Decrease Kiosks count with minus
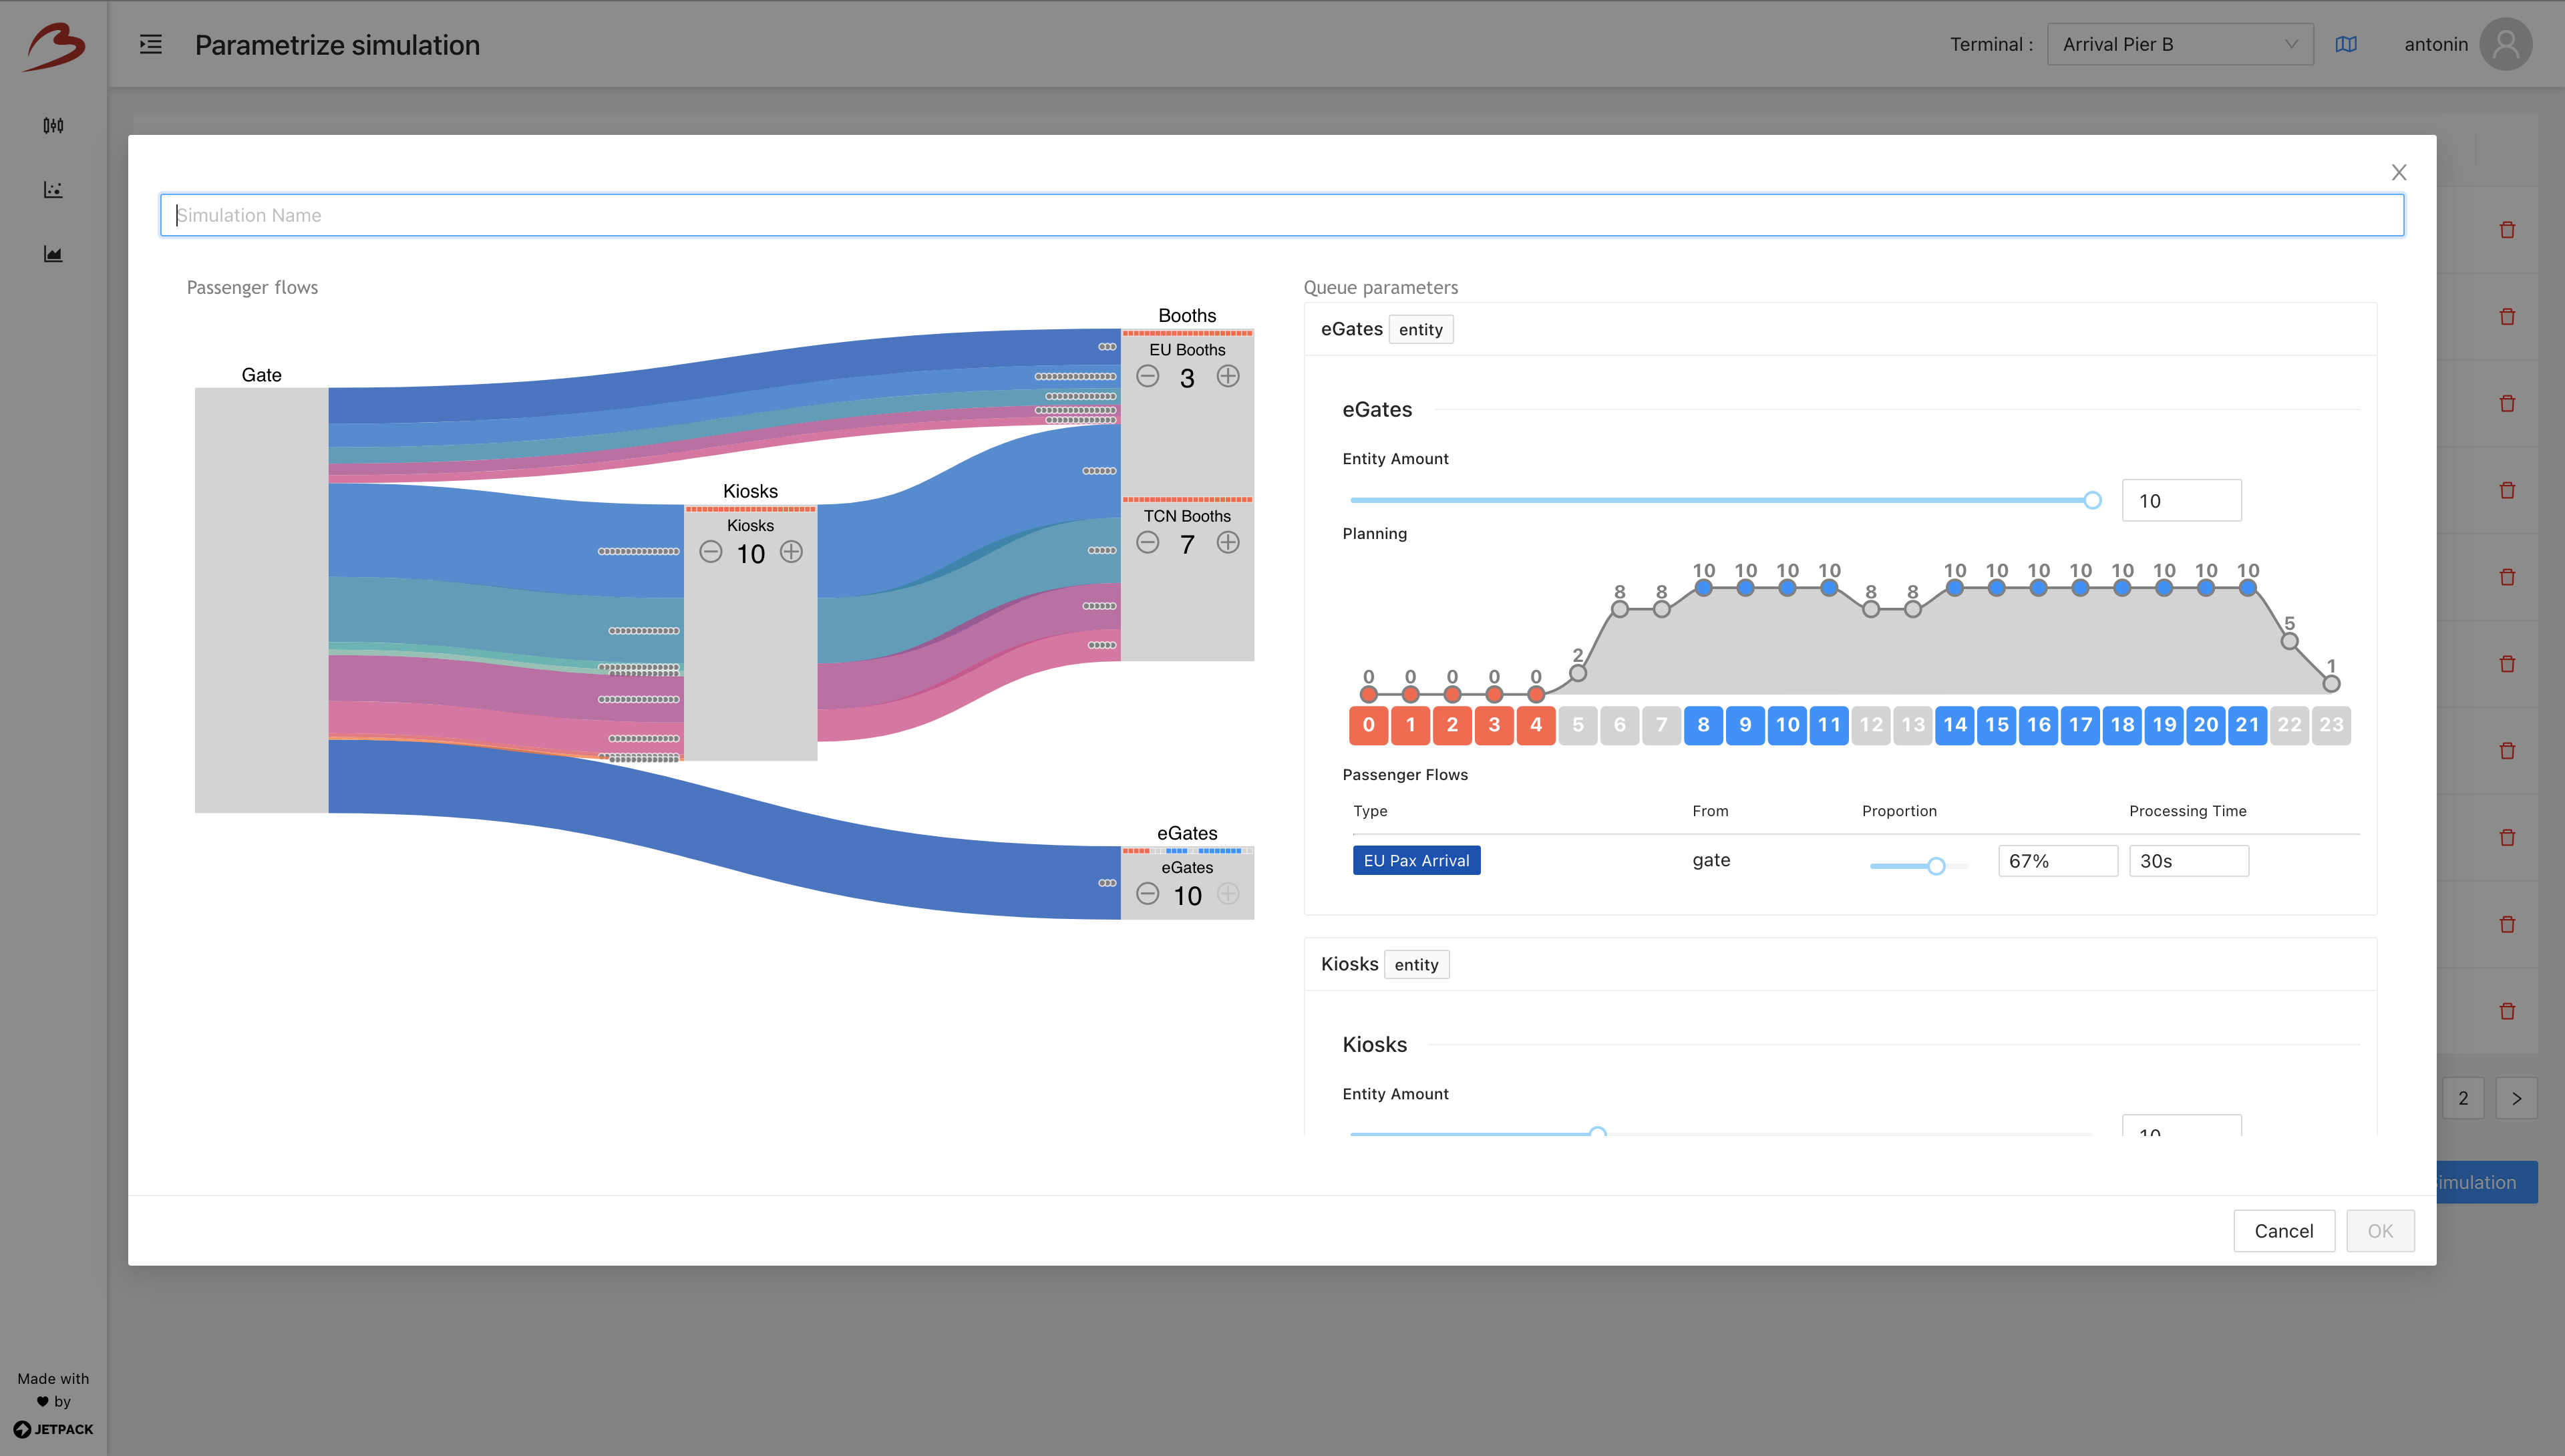 tap(711, 552)
